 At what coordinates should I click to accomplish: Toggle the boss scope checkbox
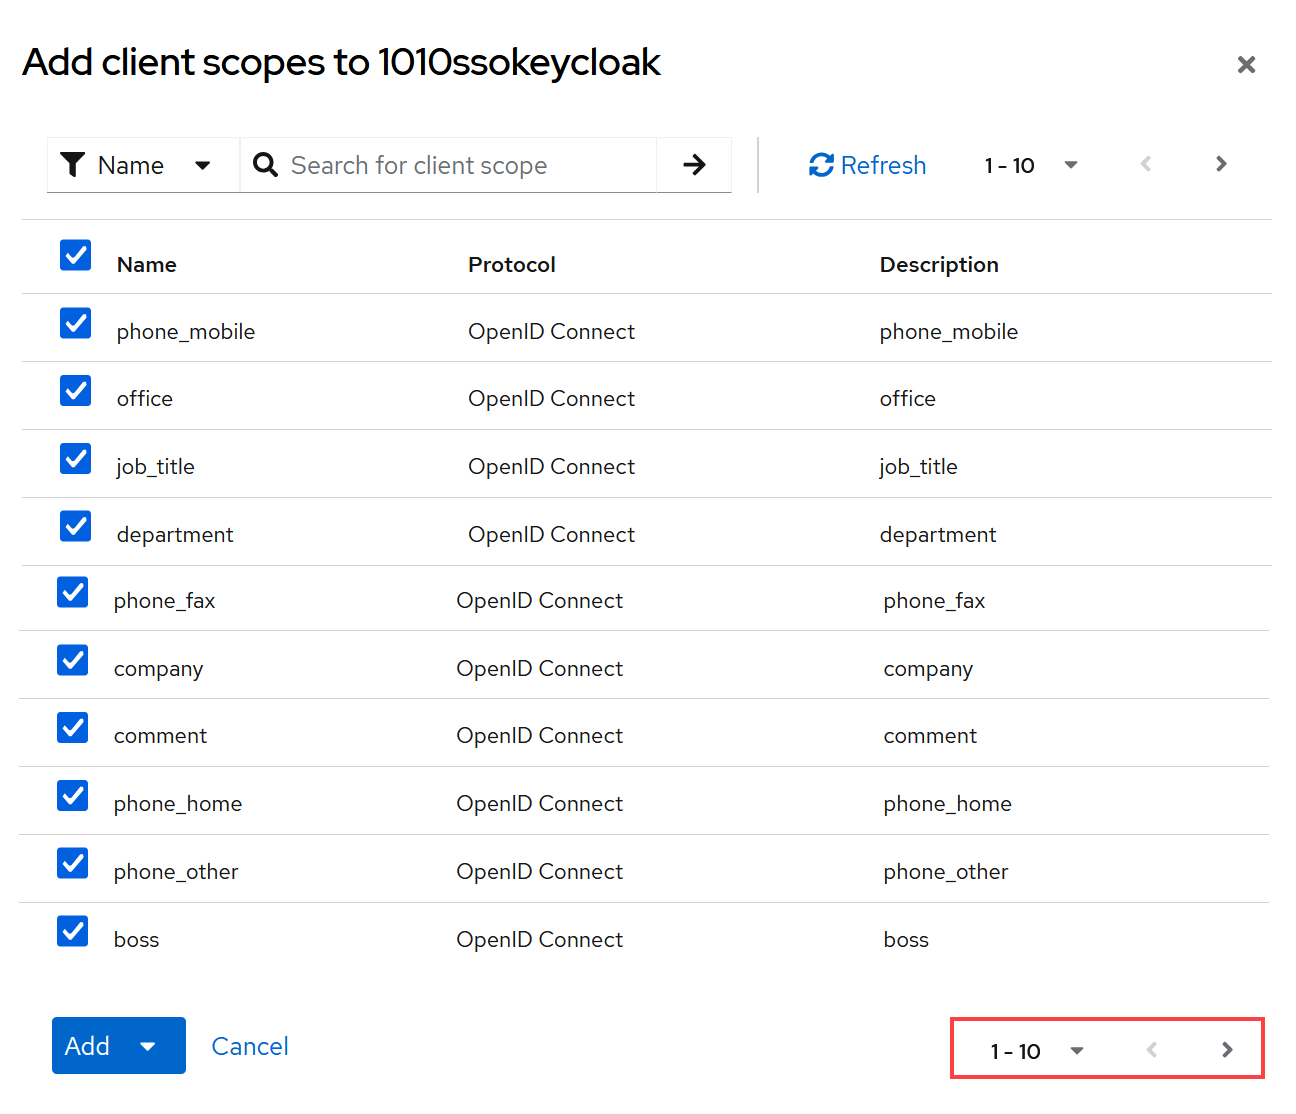tap(73, 931)
